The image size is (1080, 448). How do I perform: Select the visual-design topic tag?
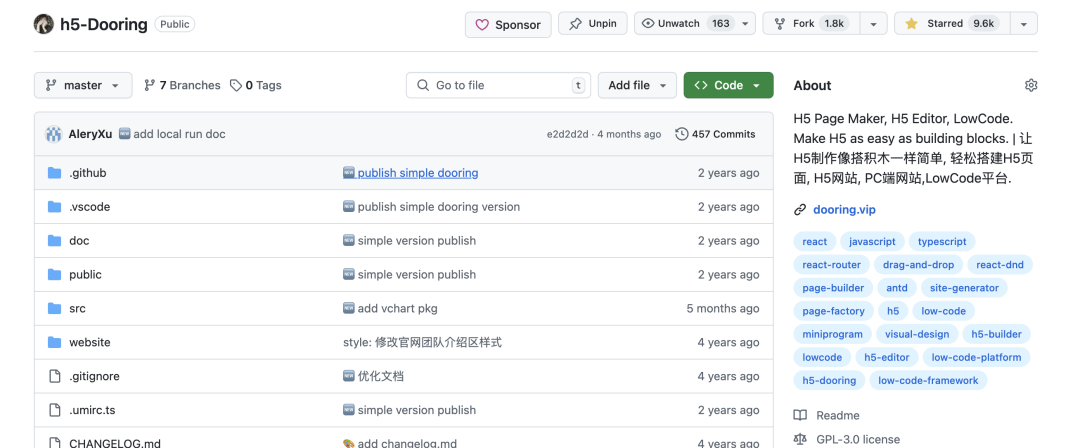917,334
